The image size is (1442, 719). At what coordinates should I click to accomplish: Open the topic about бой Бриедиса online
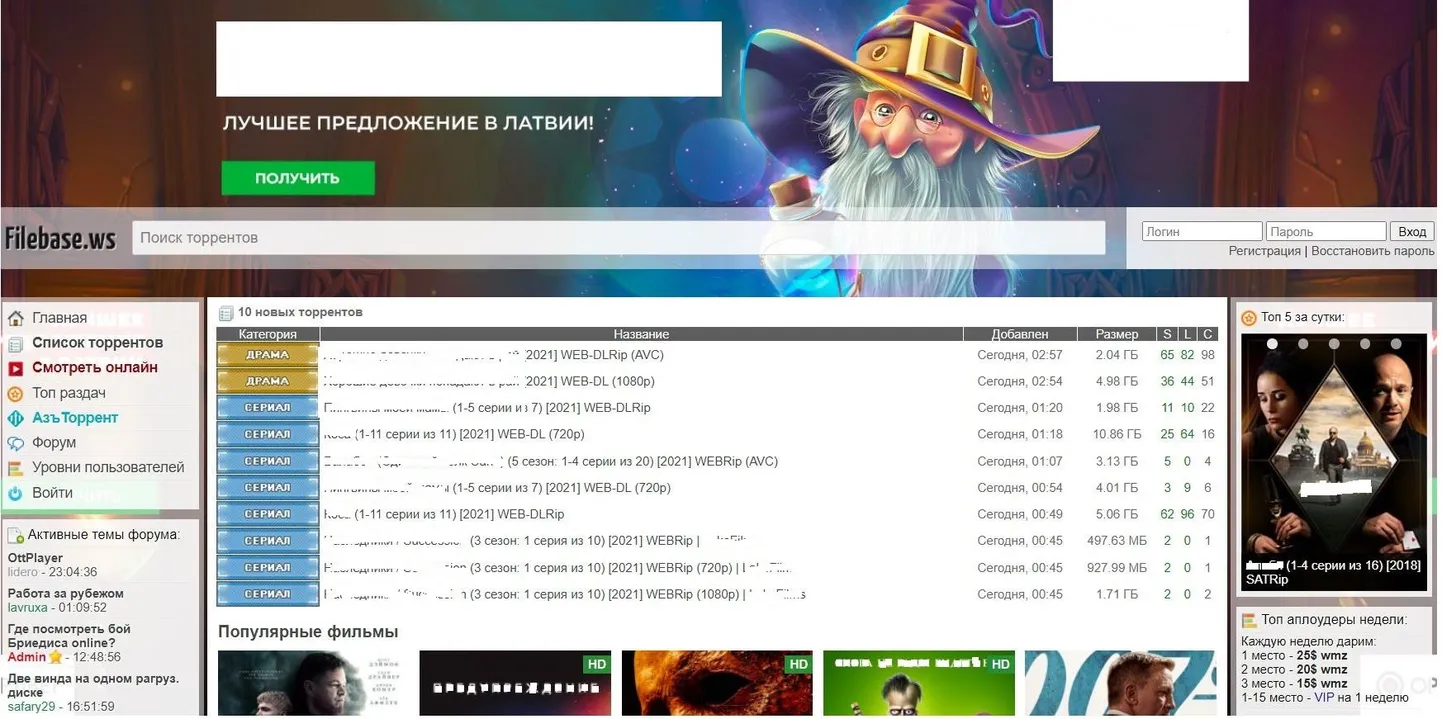(x=69, y=636)
